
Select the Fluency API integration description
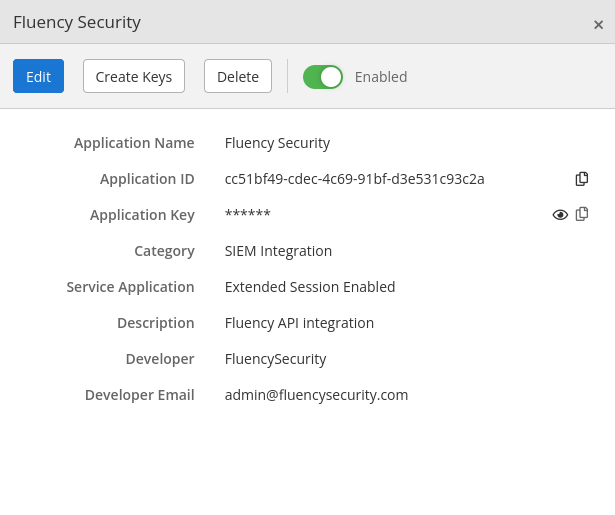point(299,323)
